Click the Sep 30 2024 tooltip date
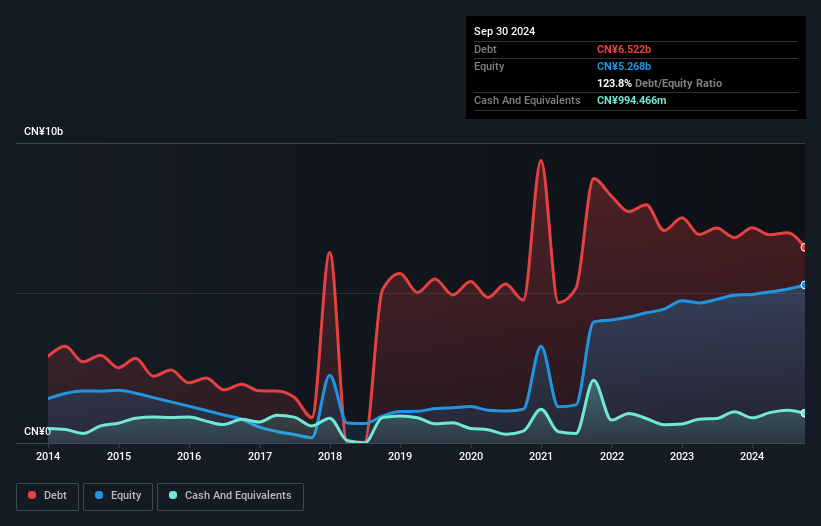821x526 pixels. 504,31
